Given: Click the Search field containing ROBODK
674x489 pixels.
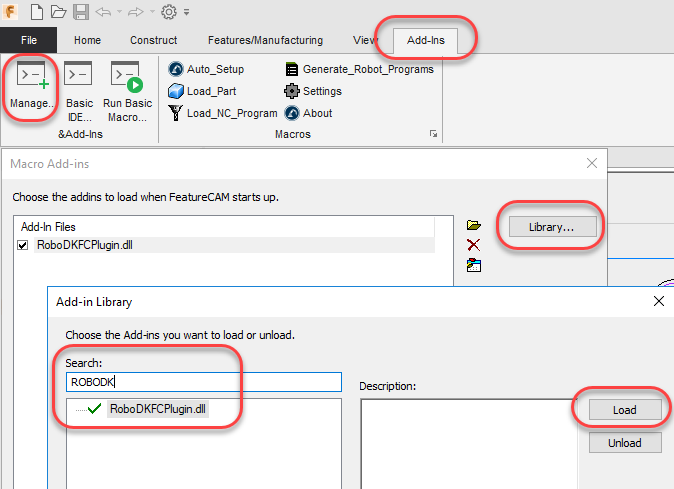Looking at the screenshot, I should [x=203, y=381].
